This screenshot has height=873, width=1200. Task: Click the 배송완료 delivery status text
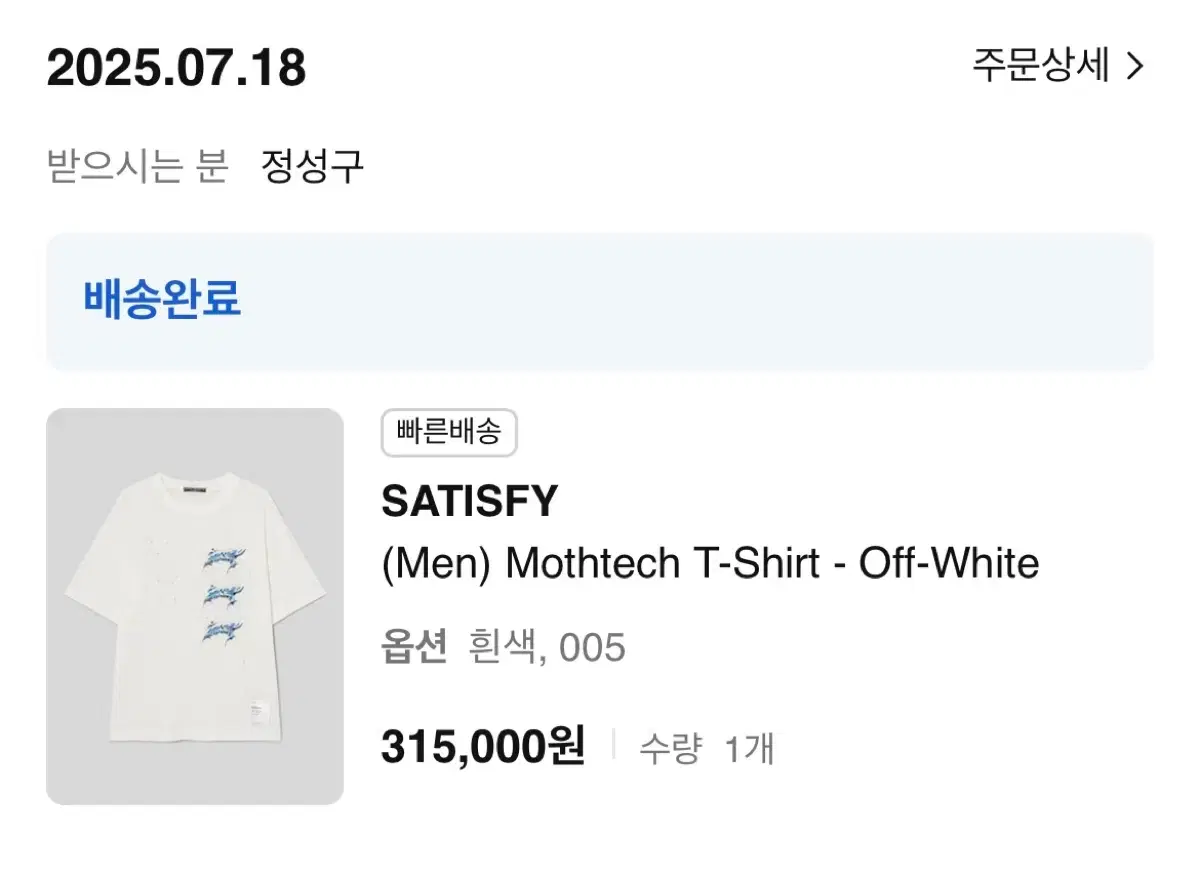pos(162,299)
